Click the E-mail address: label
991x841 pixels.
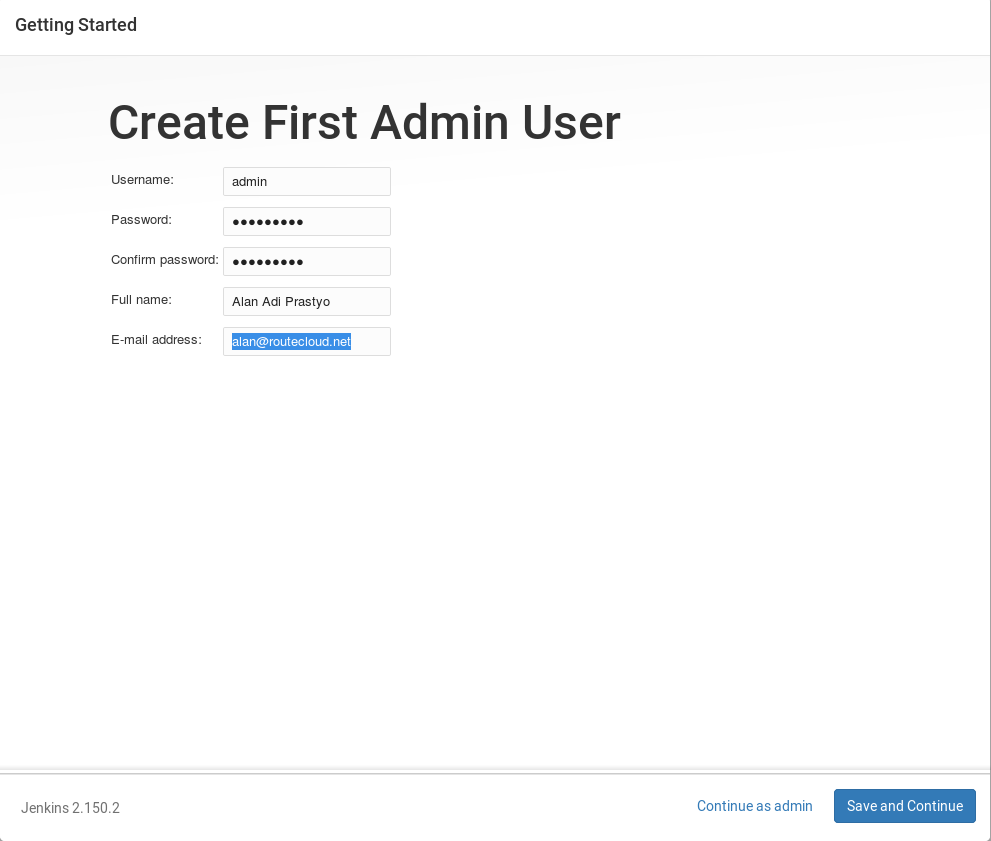[157, 340]
